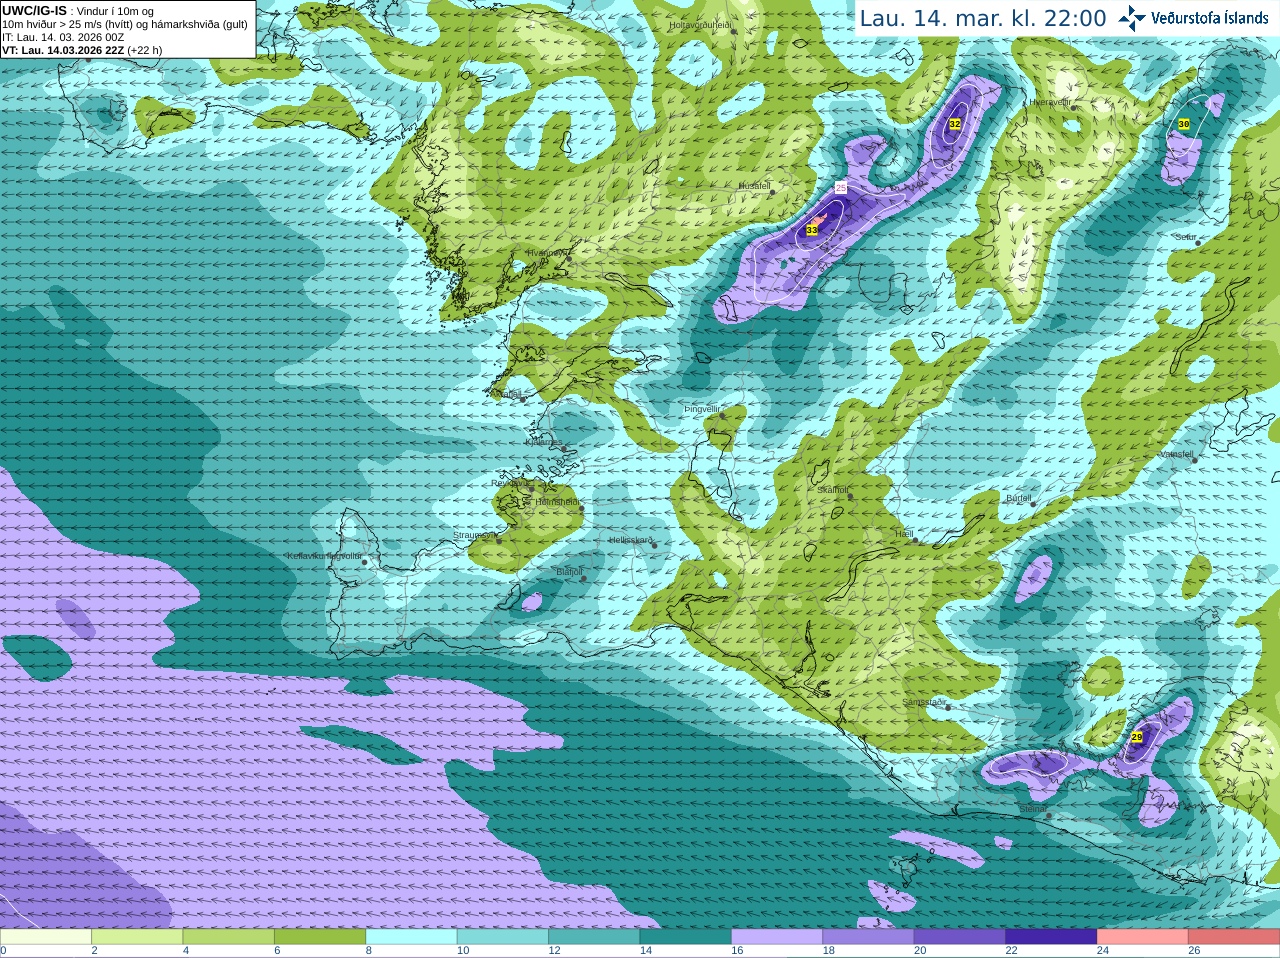The width and height of the screenshot is (1280, 958).
Task: Click the Hvanneyri station label
Action: [x=548, y=253]
